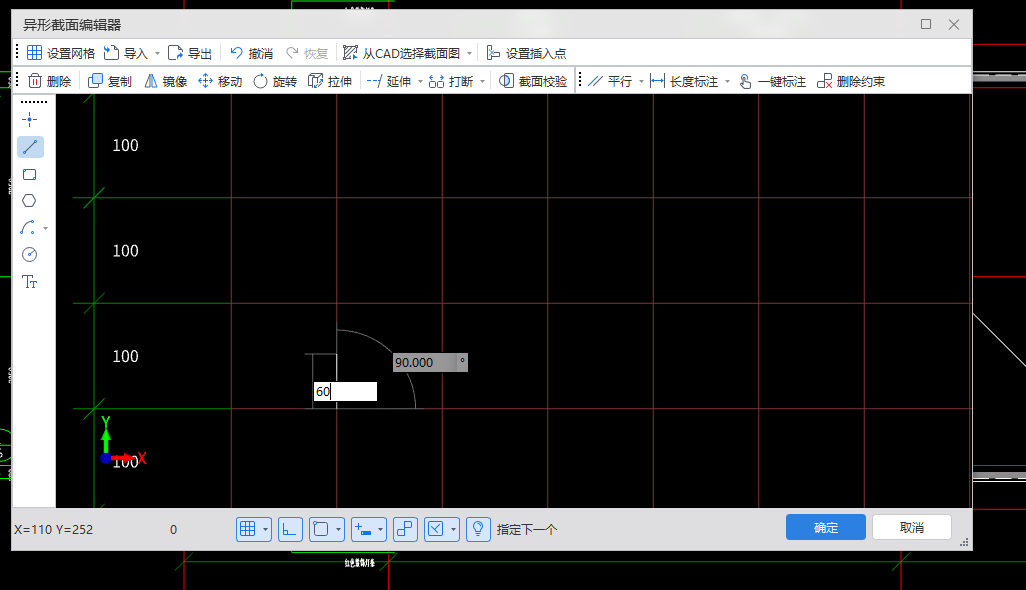Select section from CAD via 从CAD选择截面图
1026x590 pixels.
[401, 53]
